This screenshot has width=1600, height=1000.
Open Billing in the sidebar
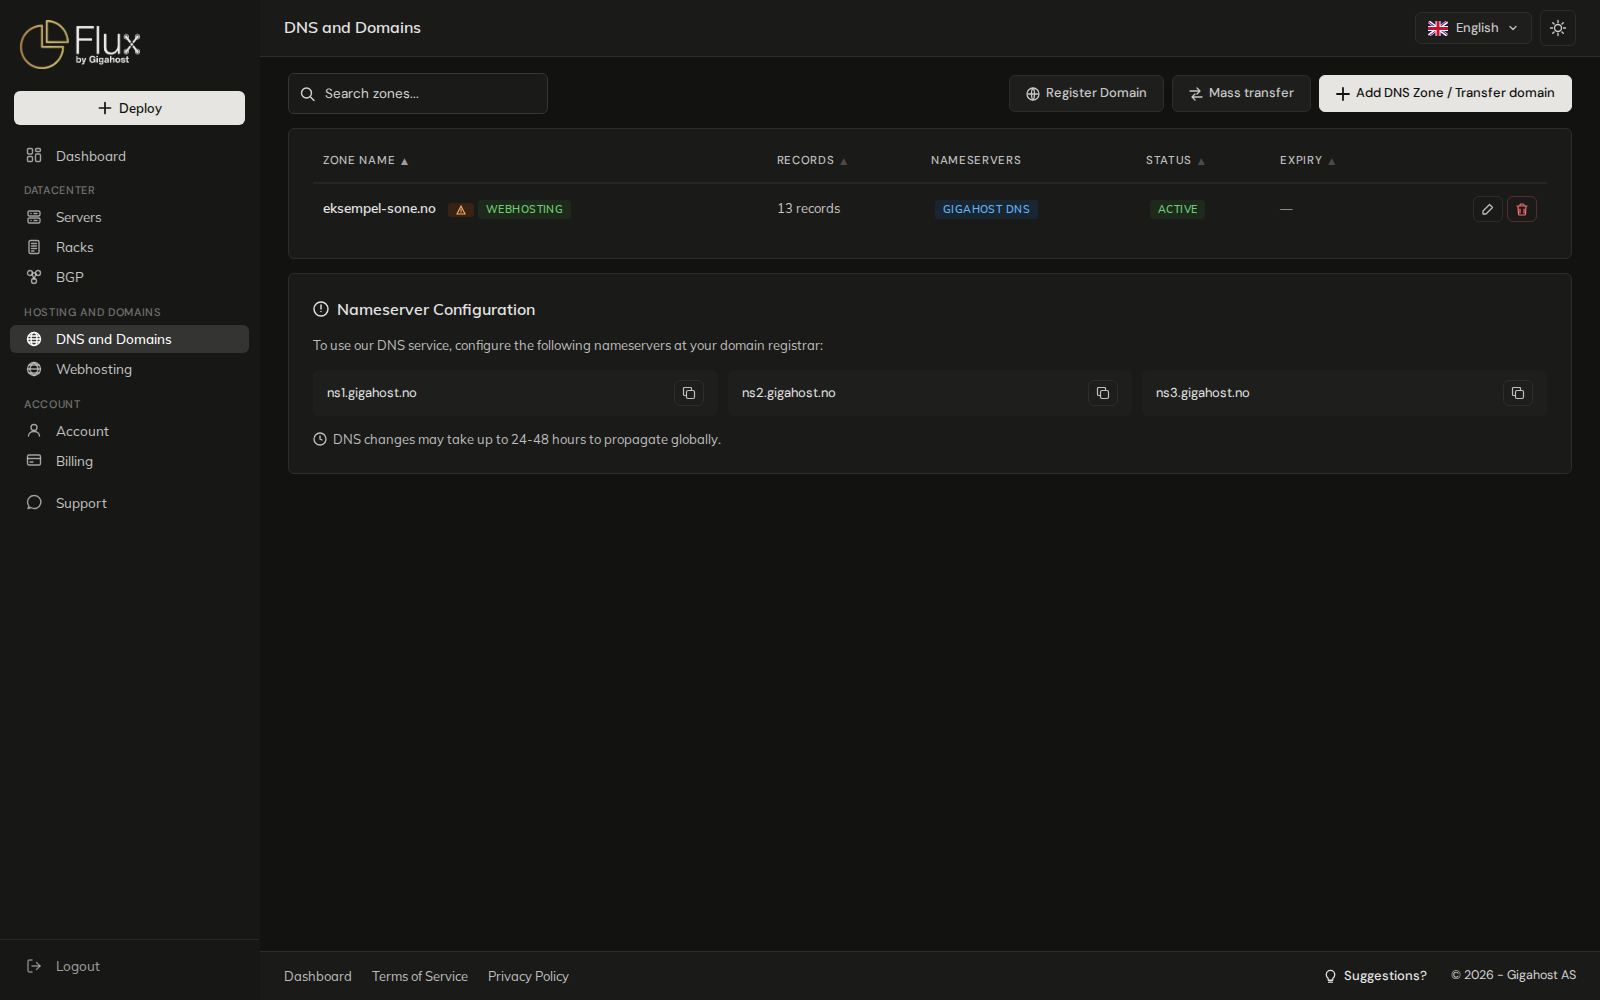129,461
